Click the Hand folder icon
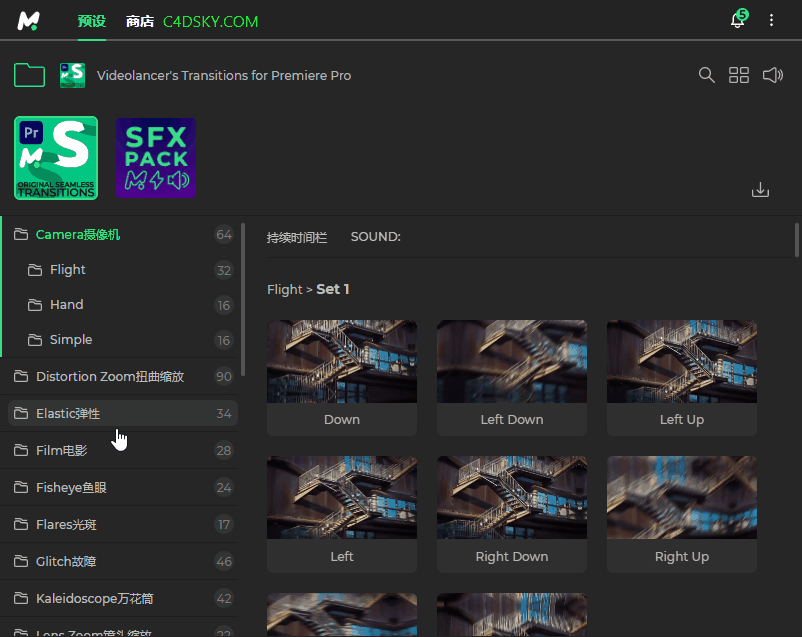The height and width of the screenshot is (637, 802). point(35,305)
